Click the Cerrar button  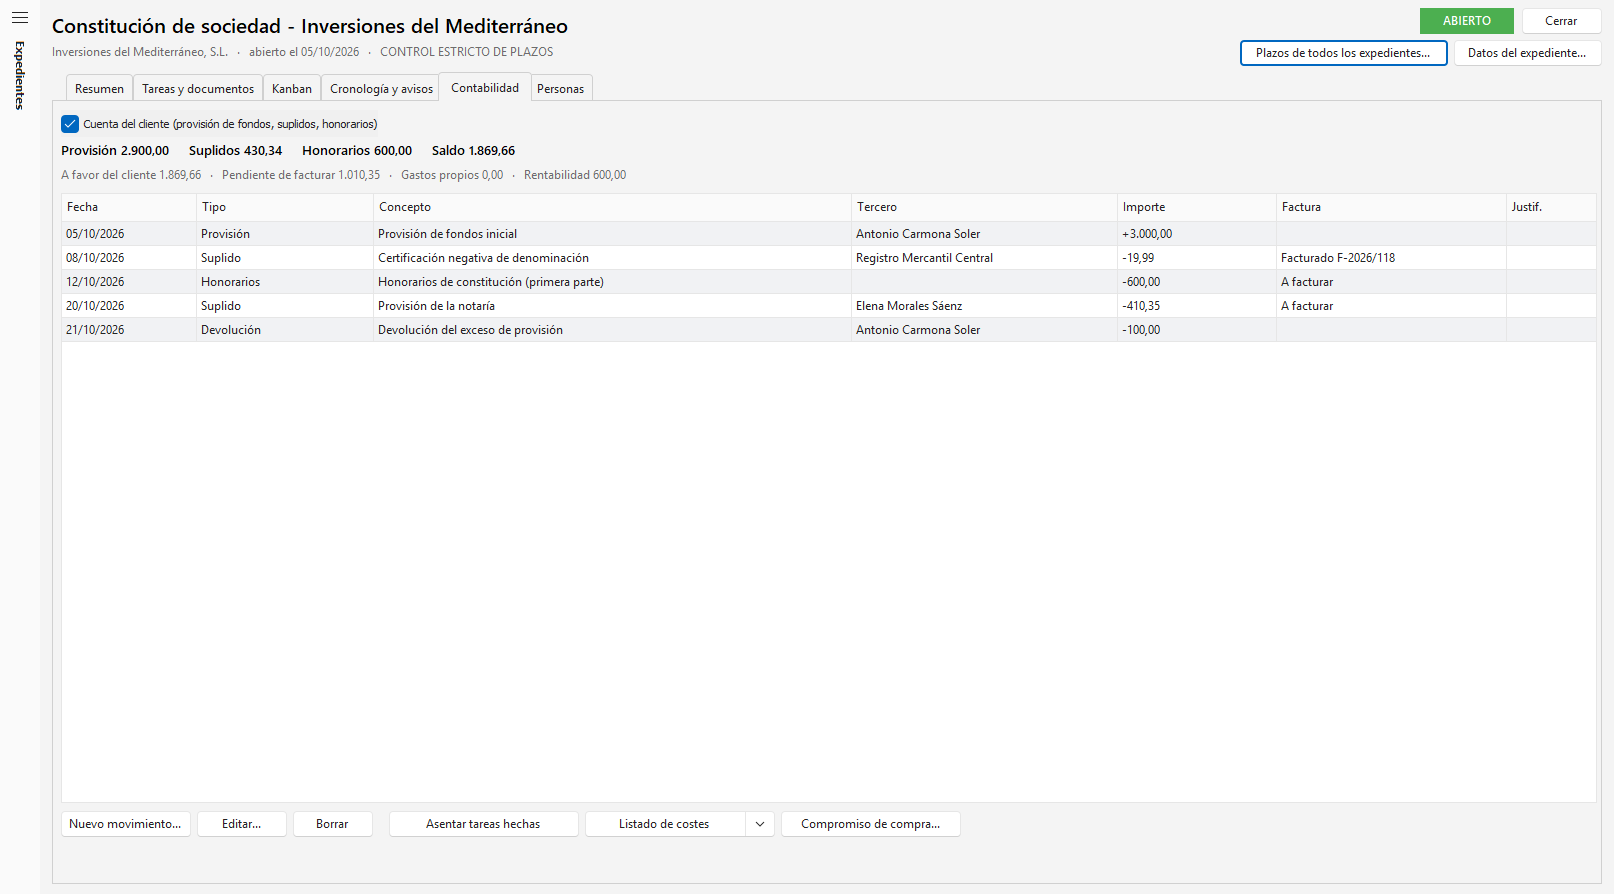pyautogui.click(x=1561, y=21)
